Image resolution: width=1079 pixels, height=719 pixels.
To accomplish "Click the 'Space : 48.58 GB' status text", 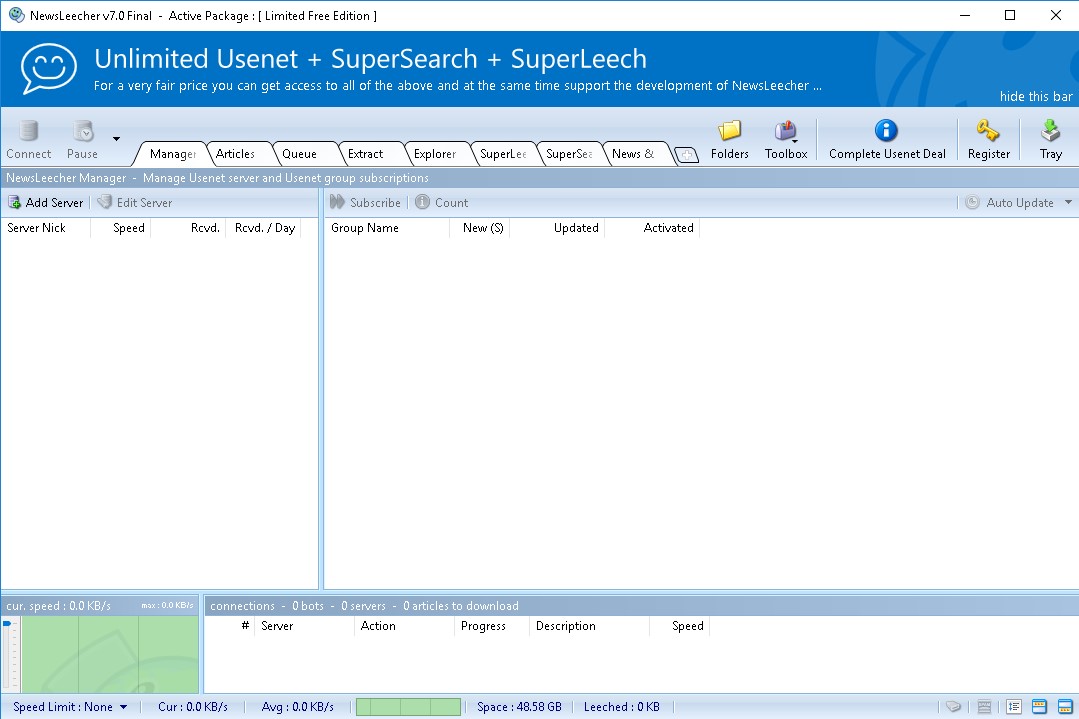I will [519, 707].
